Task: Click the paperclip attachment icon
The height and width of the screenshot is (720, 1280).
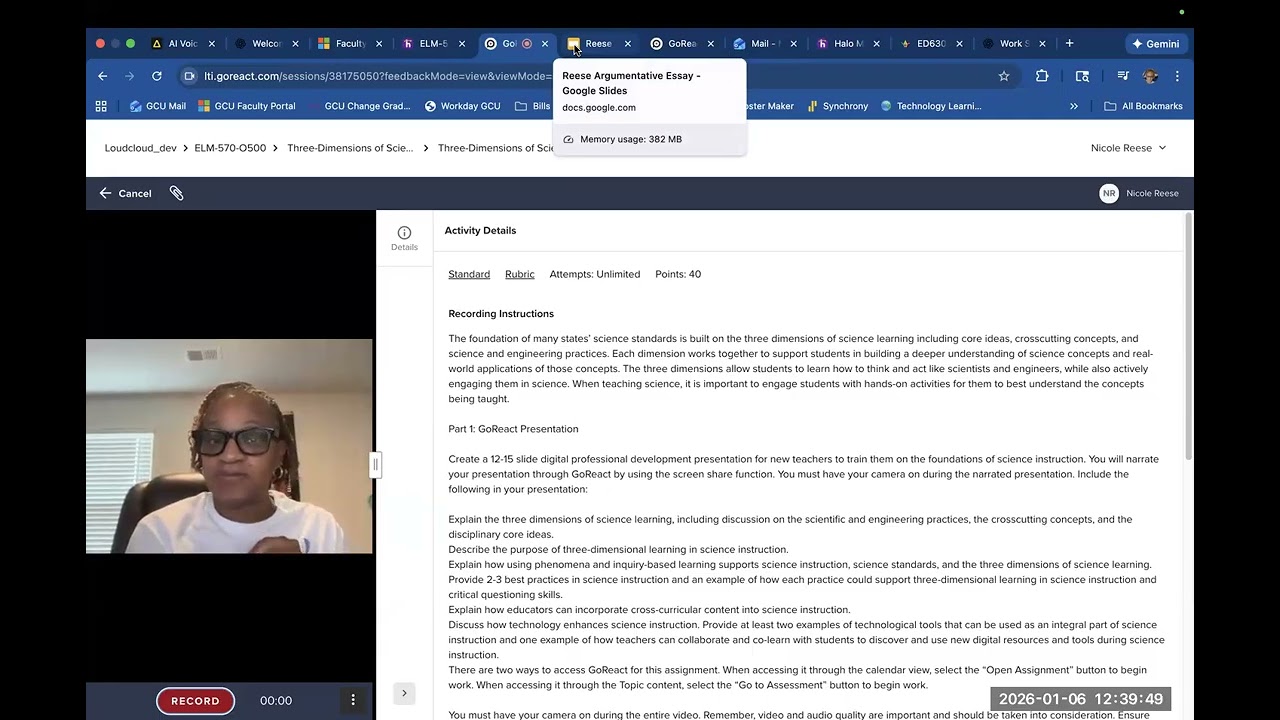Action: point(176,193)
